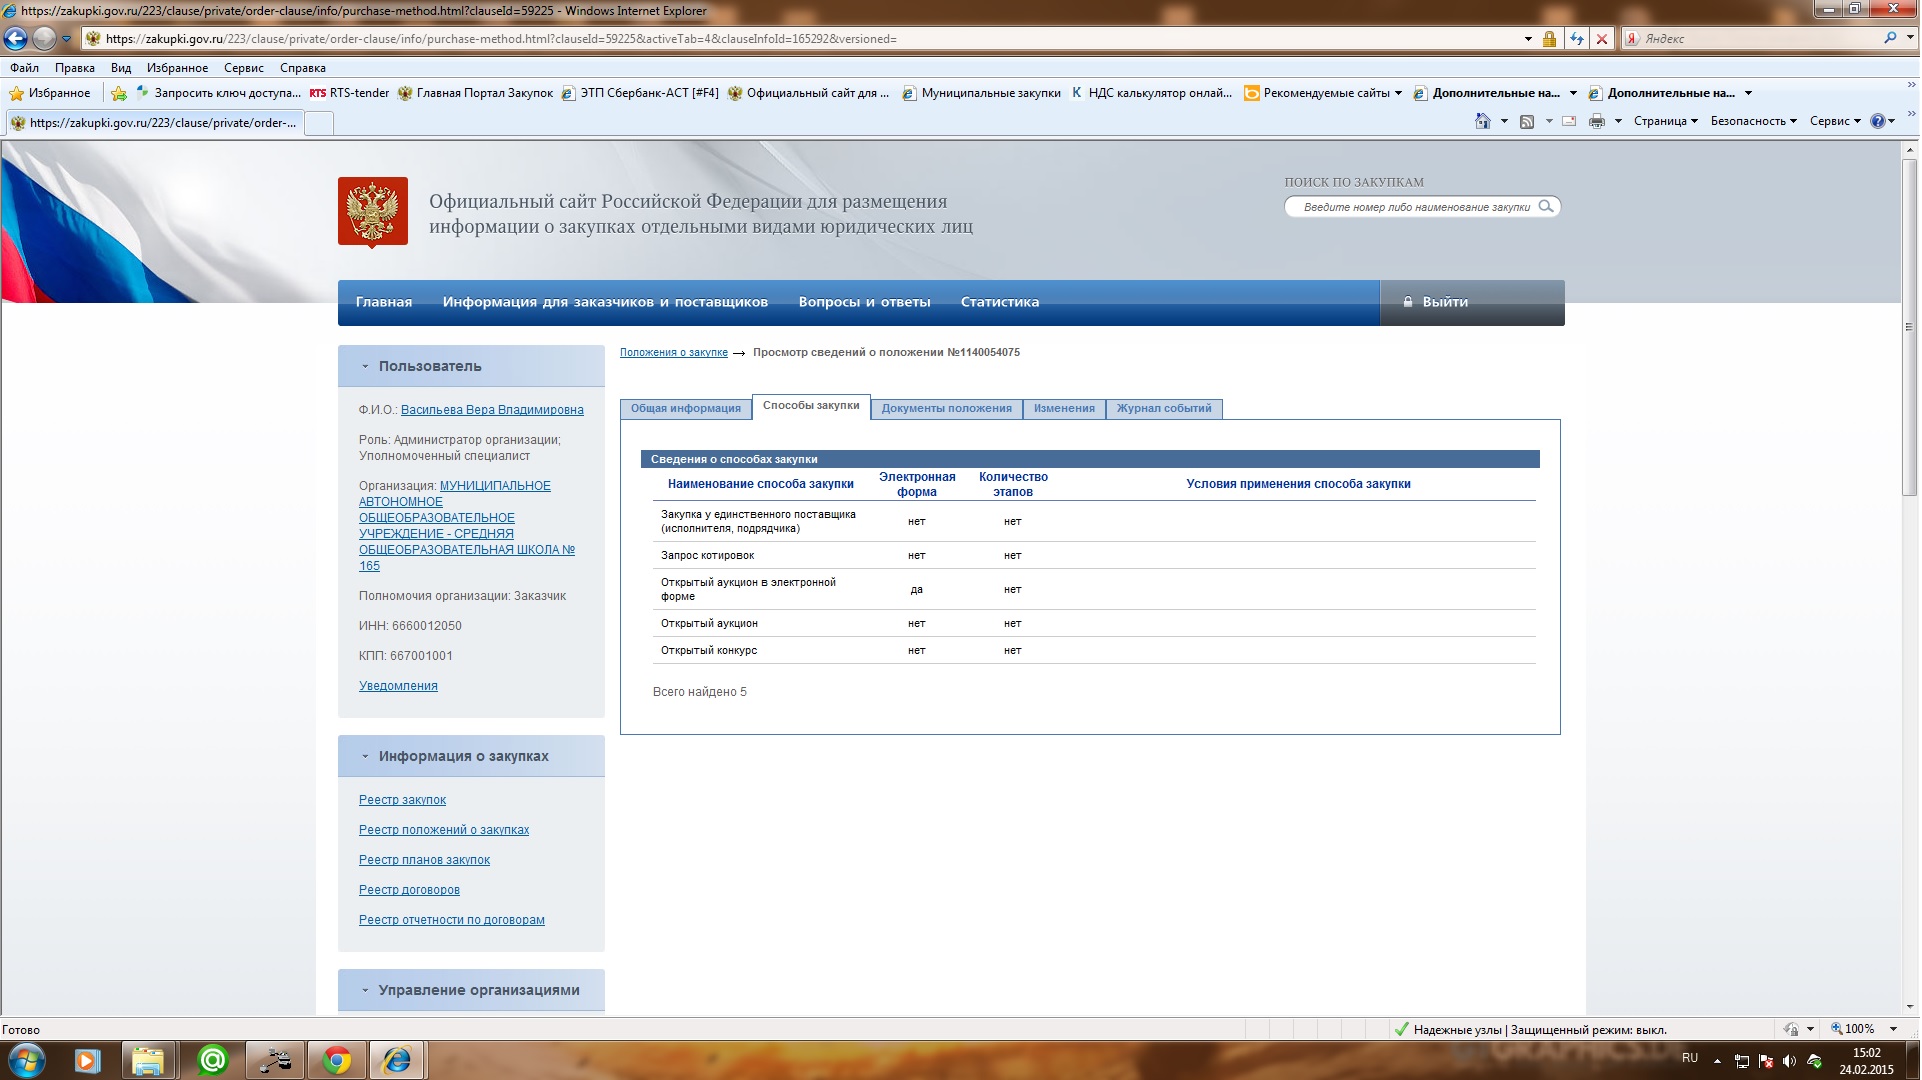Click the Выйти logout button

[1444, 302]
